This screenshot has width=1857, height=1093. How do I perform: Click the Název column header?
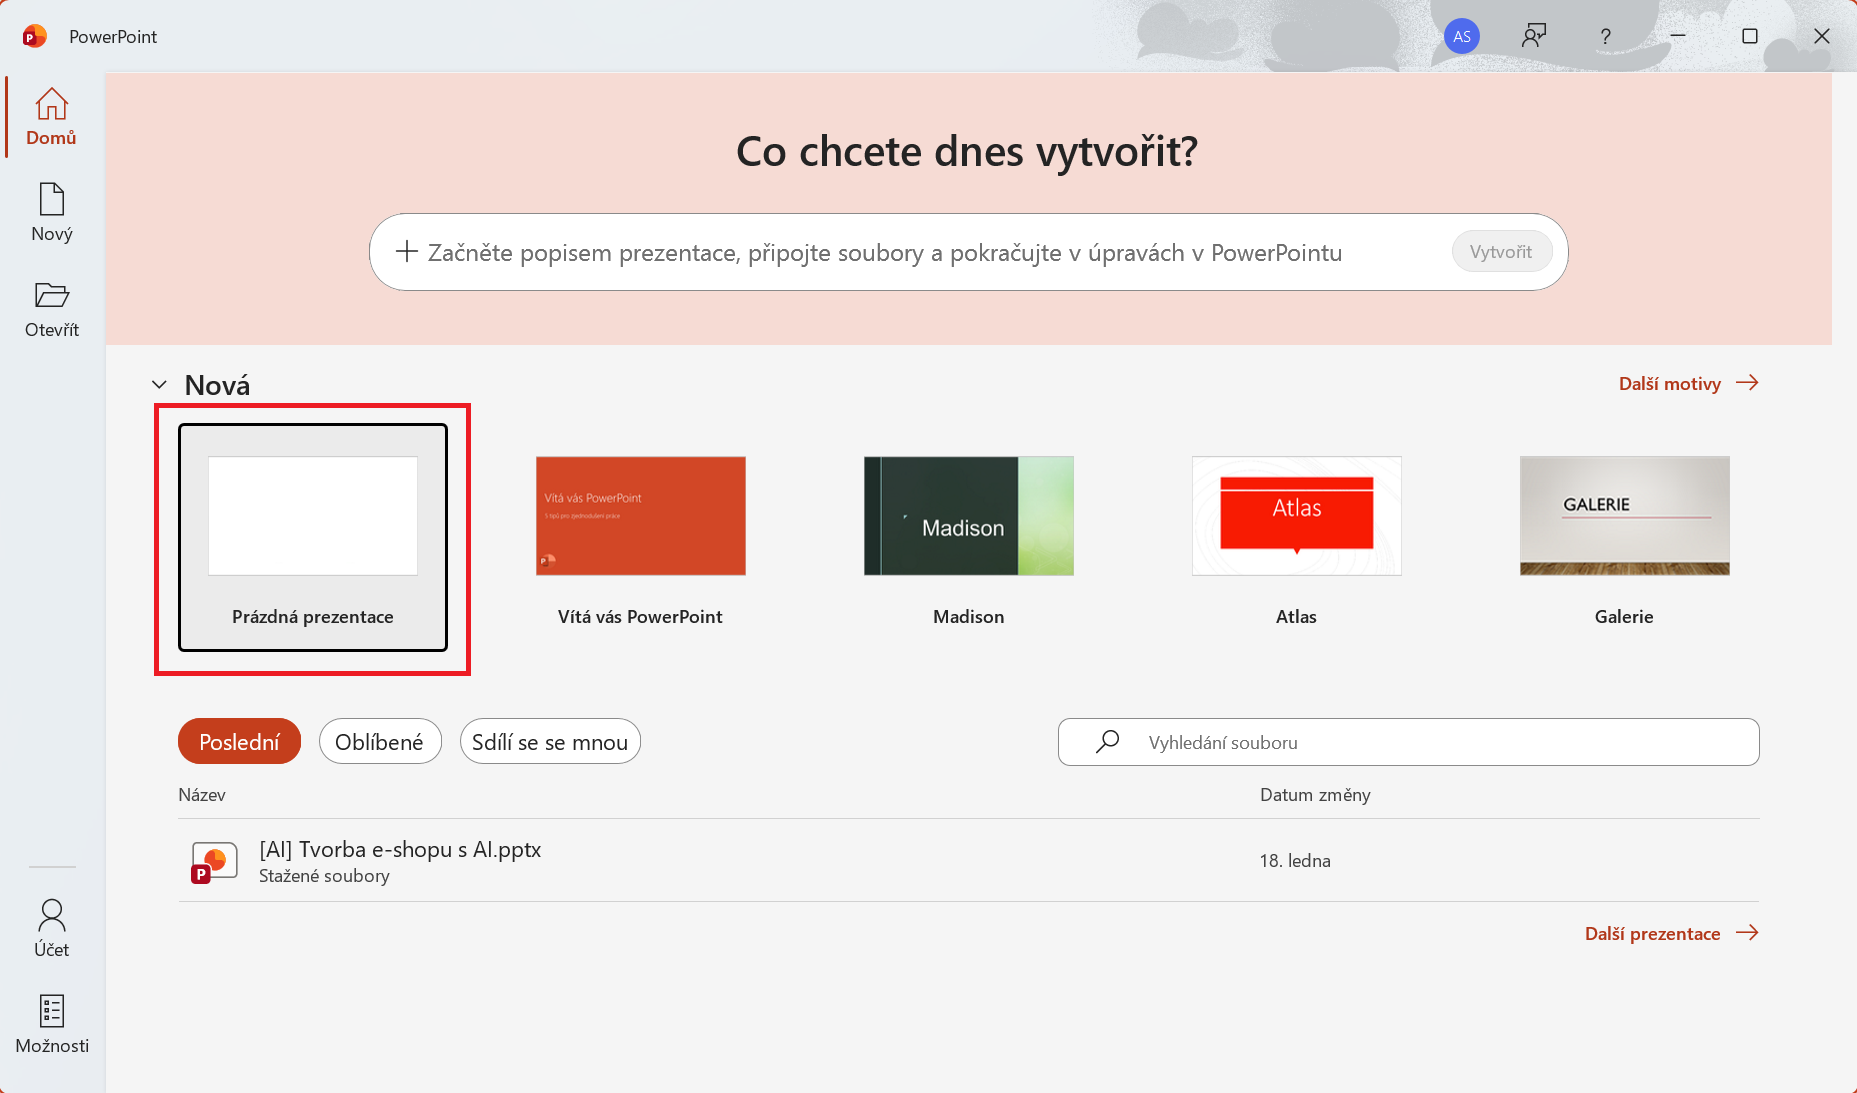202,795
